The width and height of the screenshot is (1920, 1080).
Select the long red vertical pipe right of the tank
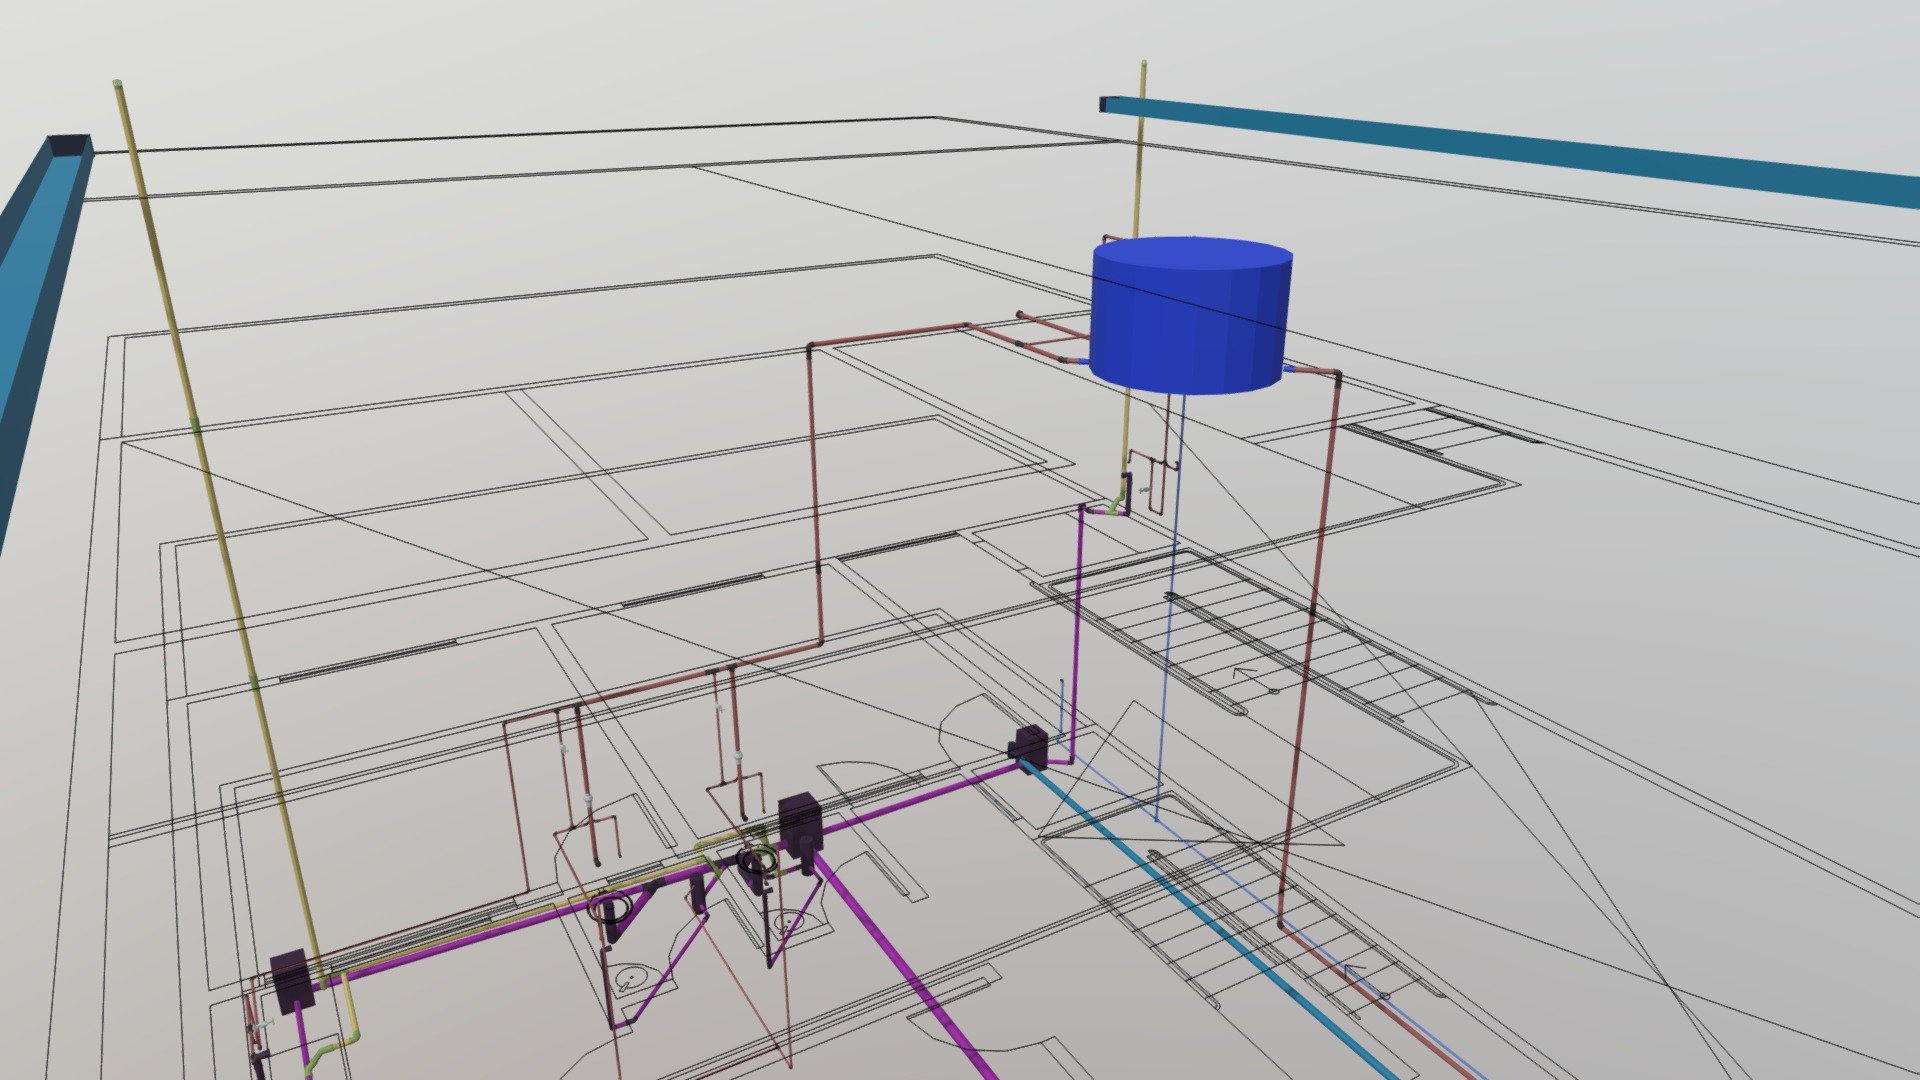[x=1310, y=650]
